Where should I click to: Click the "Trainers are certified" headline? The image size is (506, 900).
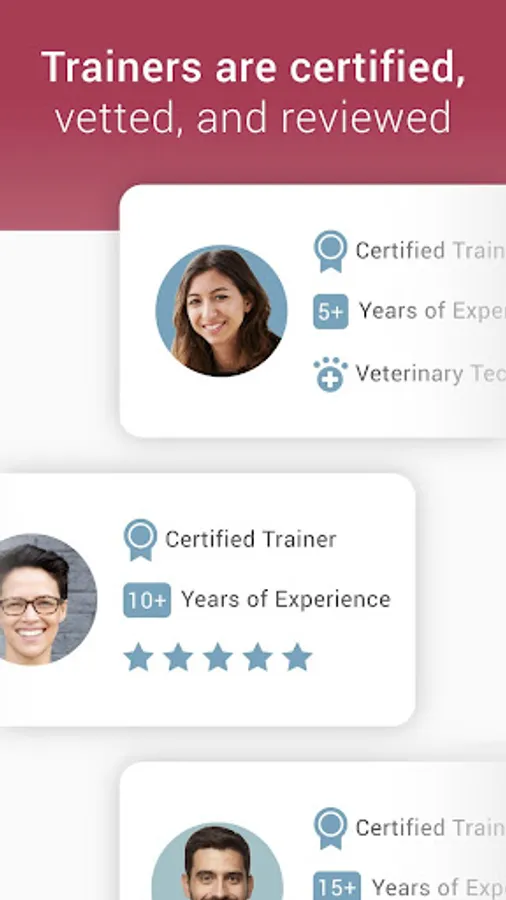[x=253, y=67]
